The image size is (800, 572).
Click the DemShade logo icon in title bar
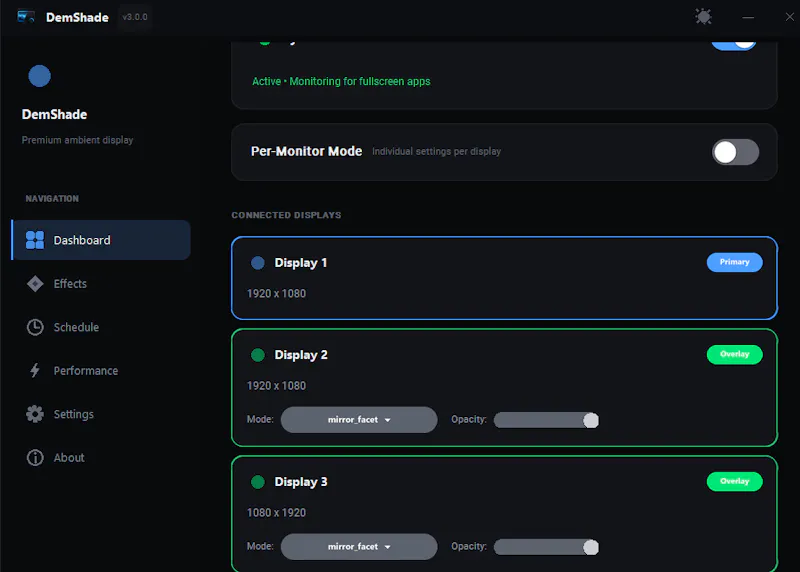click(26, 17)
